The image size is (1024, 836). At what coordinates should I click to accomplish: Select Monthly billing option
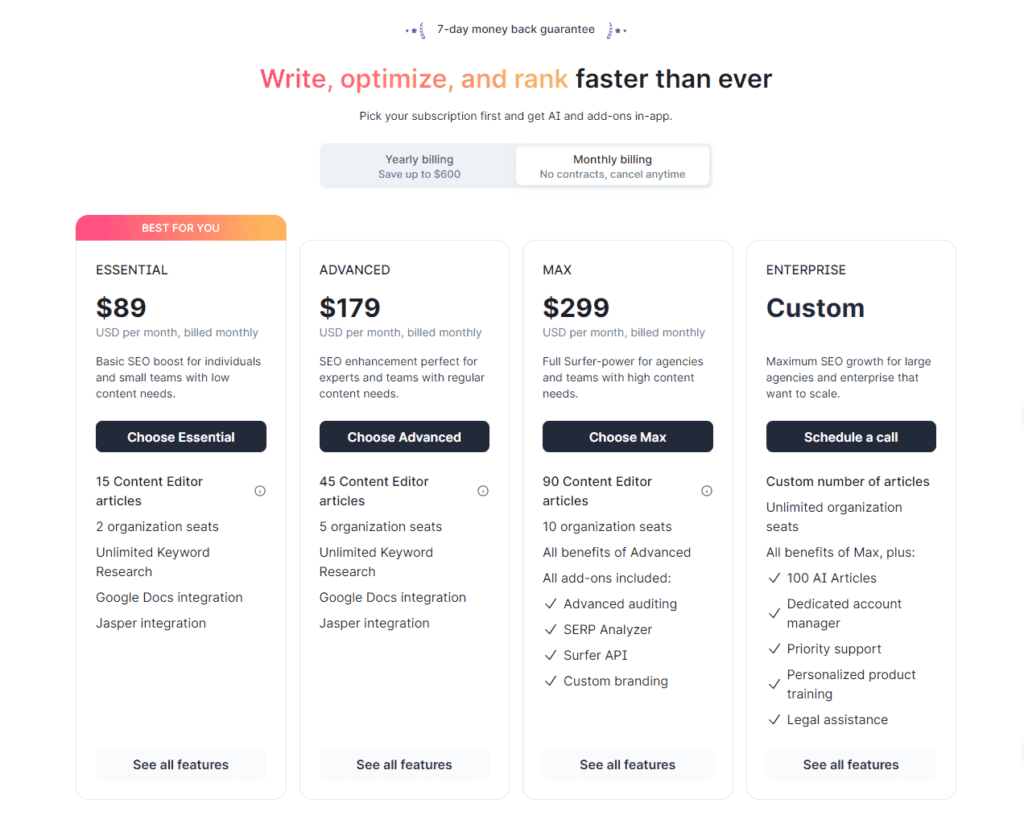click(612, 165)
